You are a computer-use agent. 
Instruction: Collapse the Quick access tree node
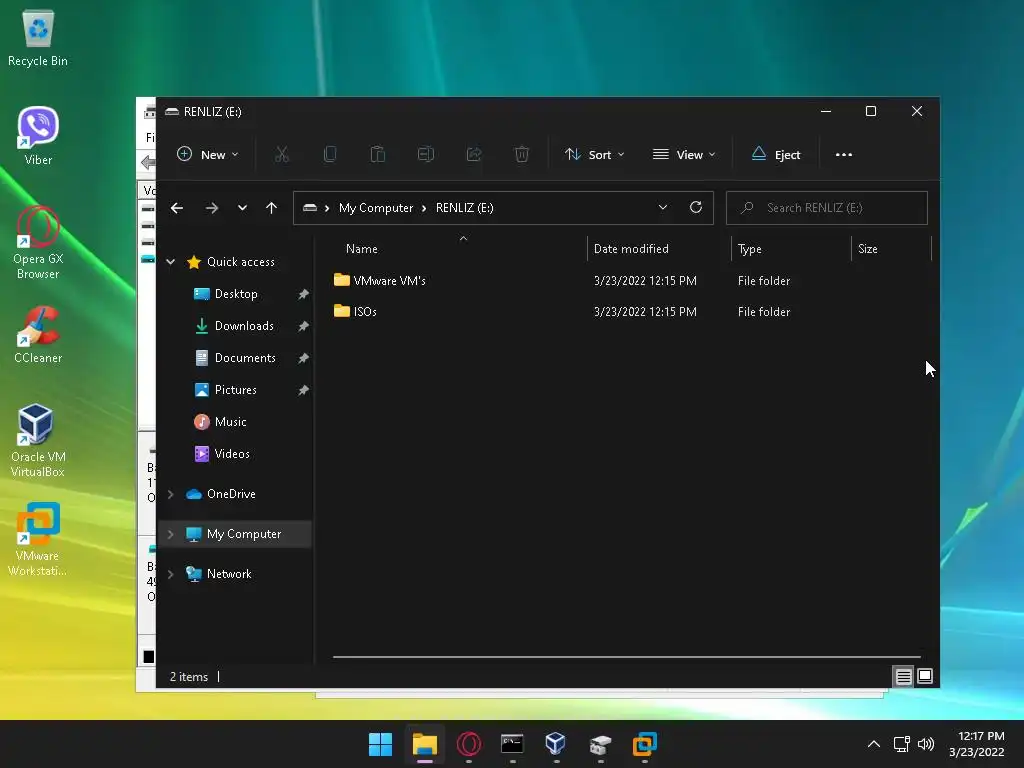coord(170,262)
